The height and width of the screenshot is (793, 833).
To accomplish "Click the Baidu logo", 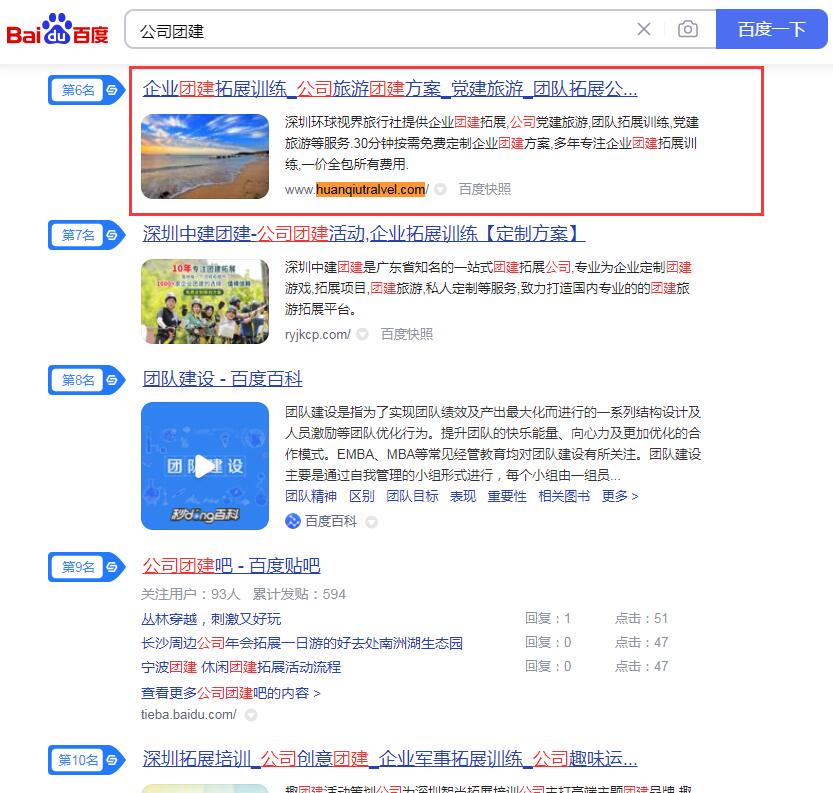I will pos(57,29).
